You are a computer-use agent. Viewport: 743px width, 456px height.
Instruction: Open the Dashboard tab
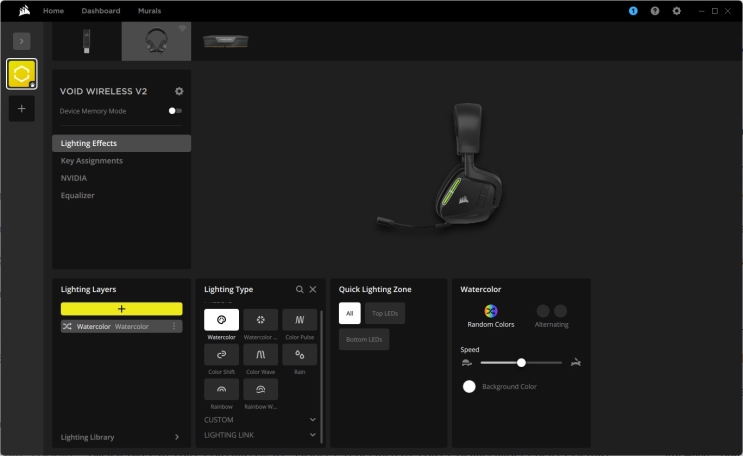(x=101, y=11)
